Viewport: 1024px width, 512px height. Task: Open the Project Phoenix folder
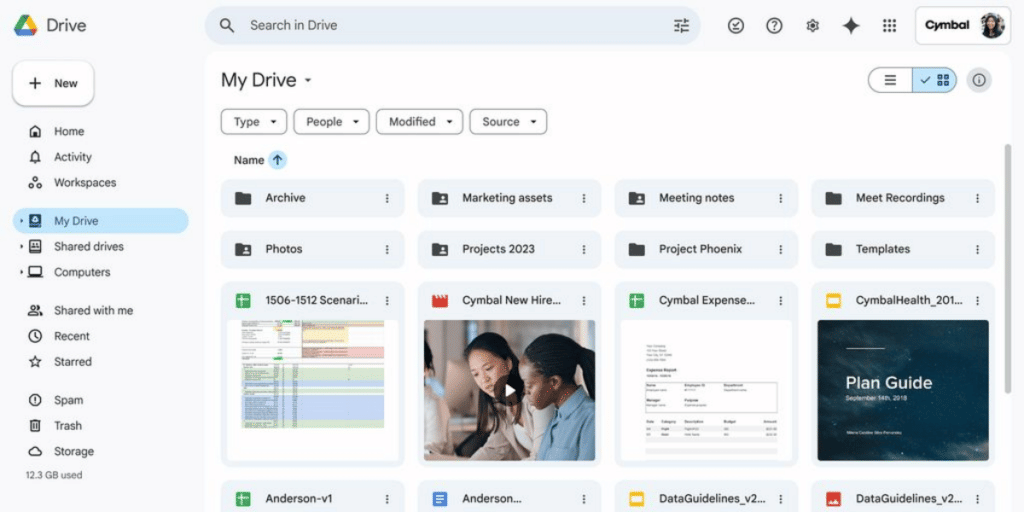[706, 249]
